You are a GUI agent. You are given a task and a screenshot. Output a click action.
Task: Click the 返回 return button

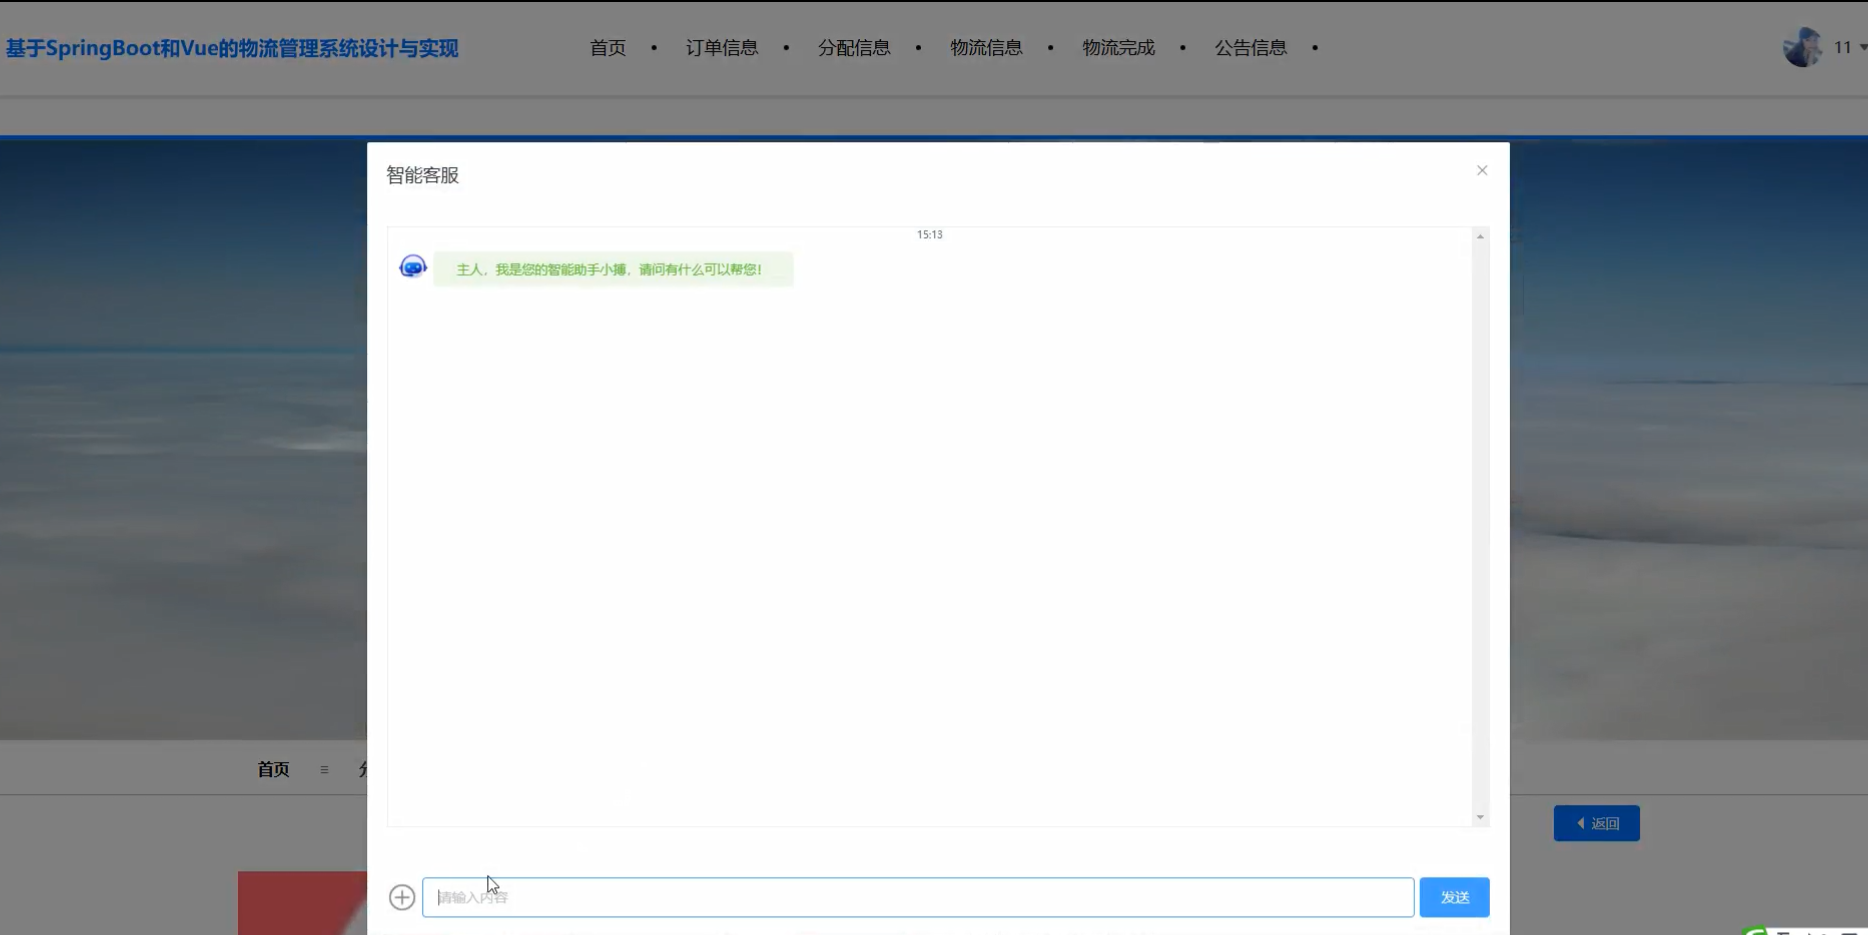(x=1596, y=823)
